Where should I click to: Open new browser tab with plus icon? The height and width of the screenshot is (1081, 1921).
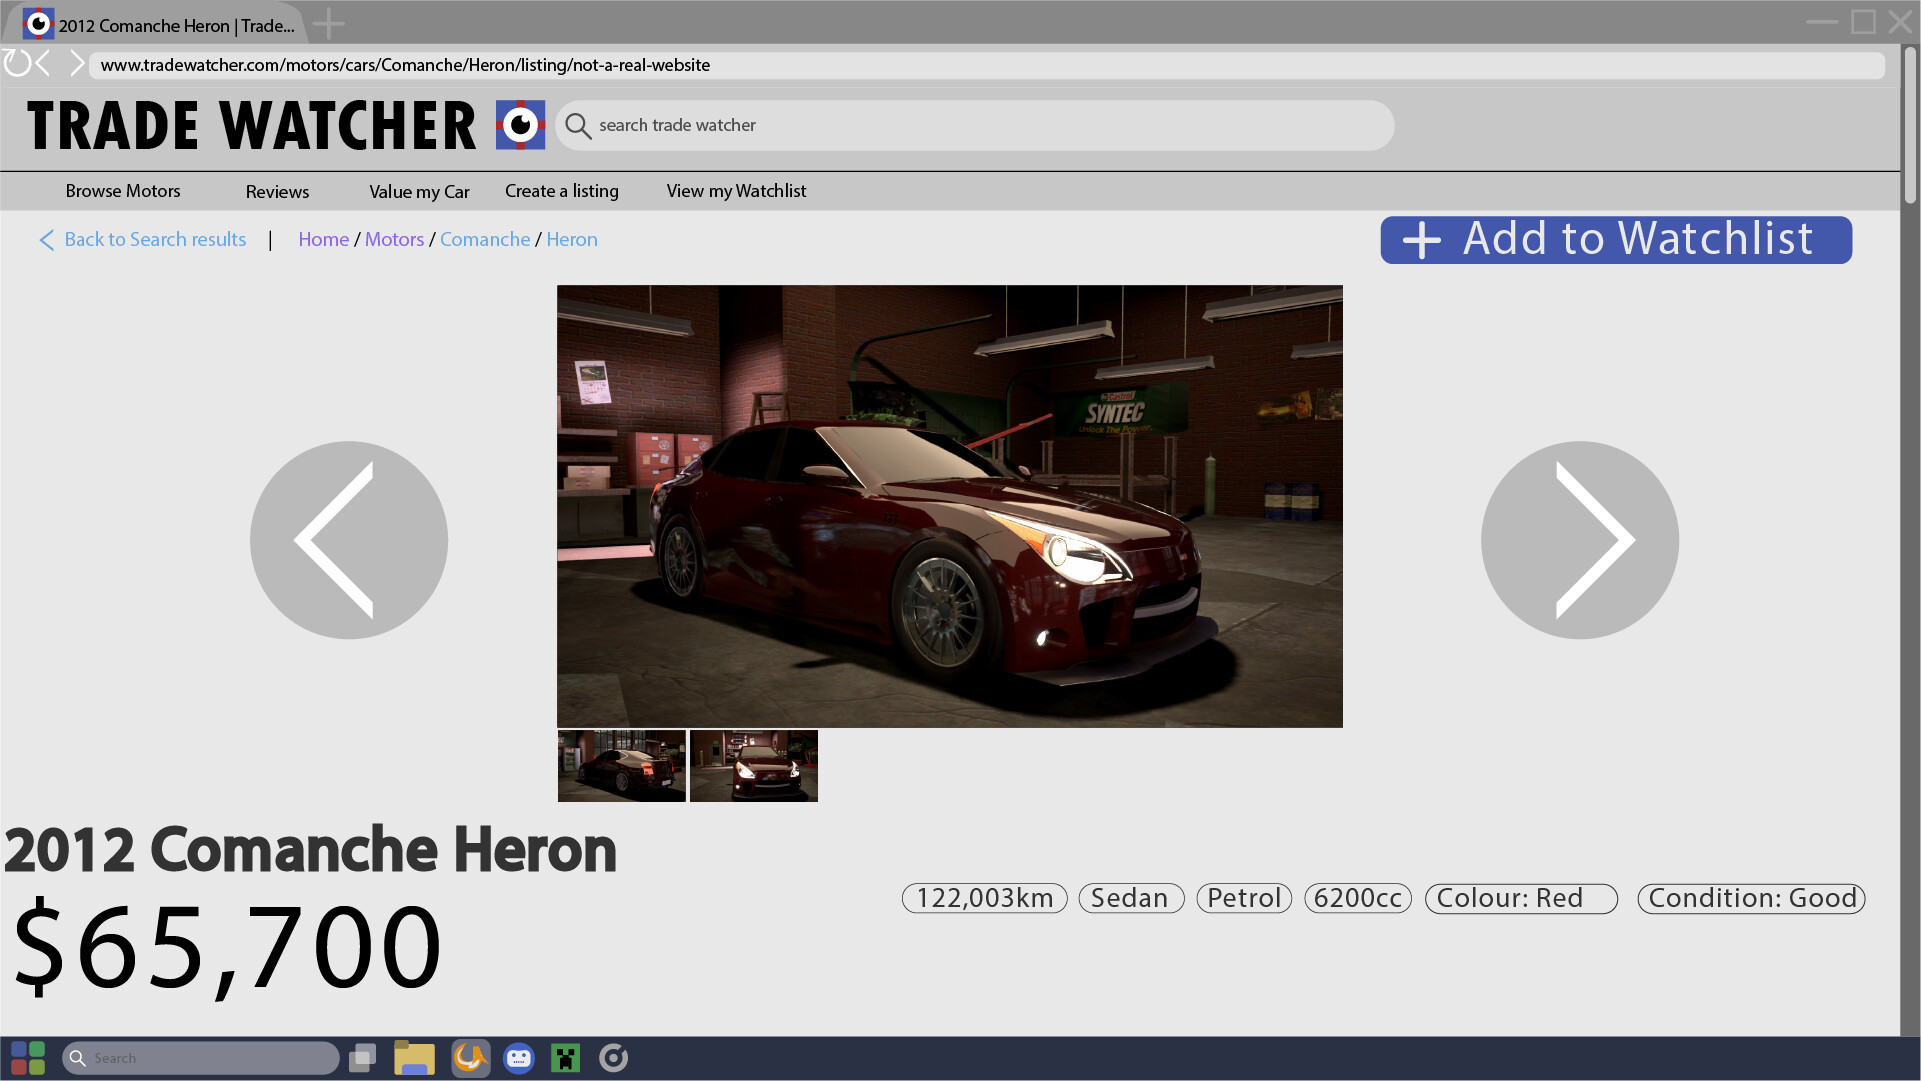click(328, 24)
